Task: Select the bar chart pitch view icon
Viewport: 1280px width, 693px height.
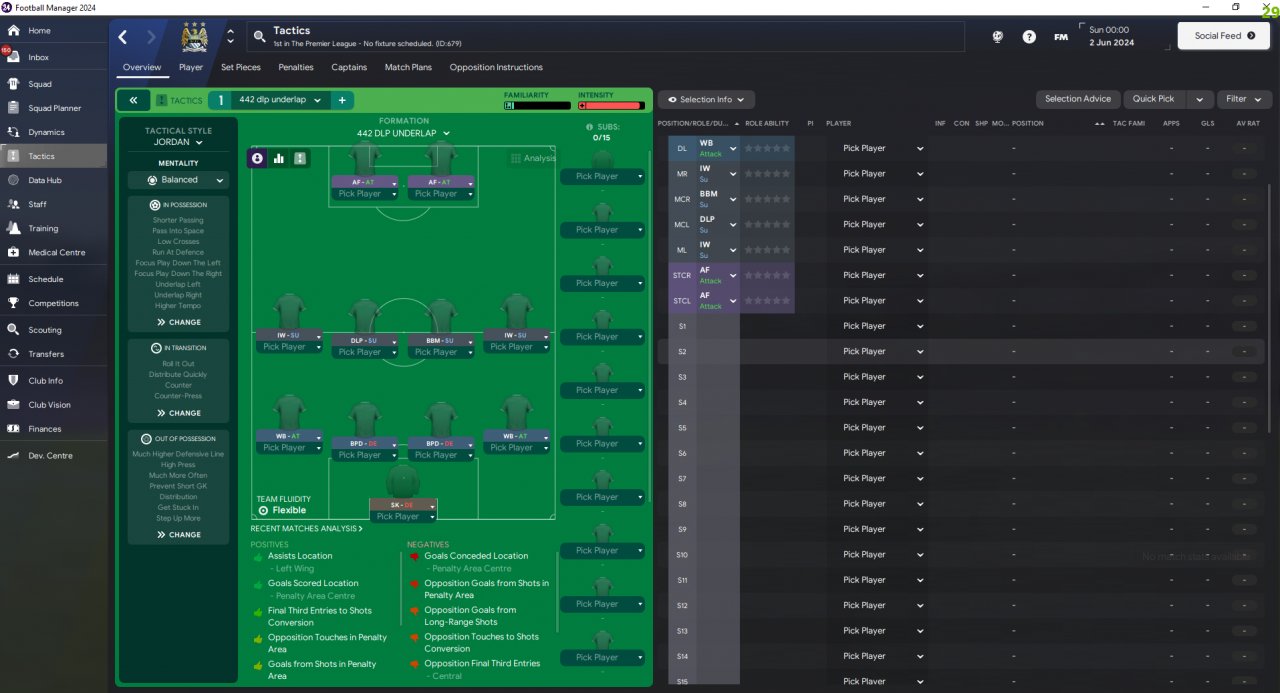Action: pyautogui.click(x=279, y=158)
